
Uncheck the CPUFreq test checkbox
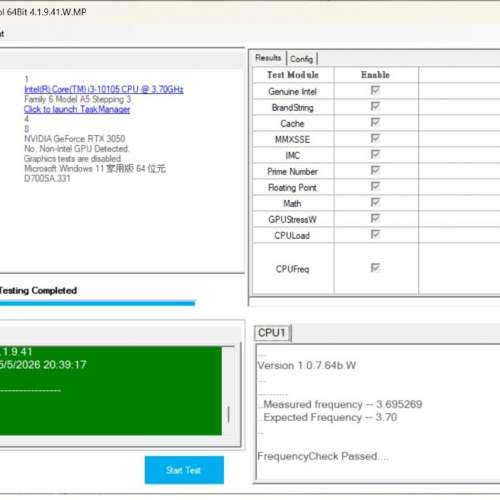point(375,268)
